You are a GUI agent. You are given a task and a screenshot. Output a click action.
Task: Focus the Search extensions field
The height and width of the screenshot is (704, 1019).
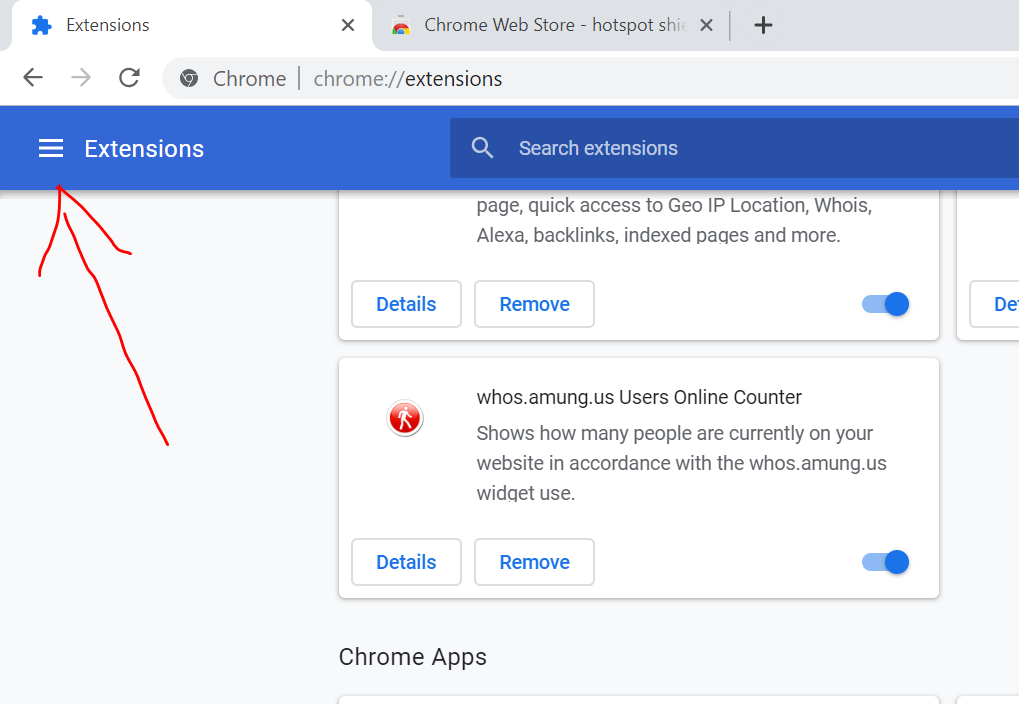tap(734, 148)
